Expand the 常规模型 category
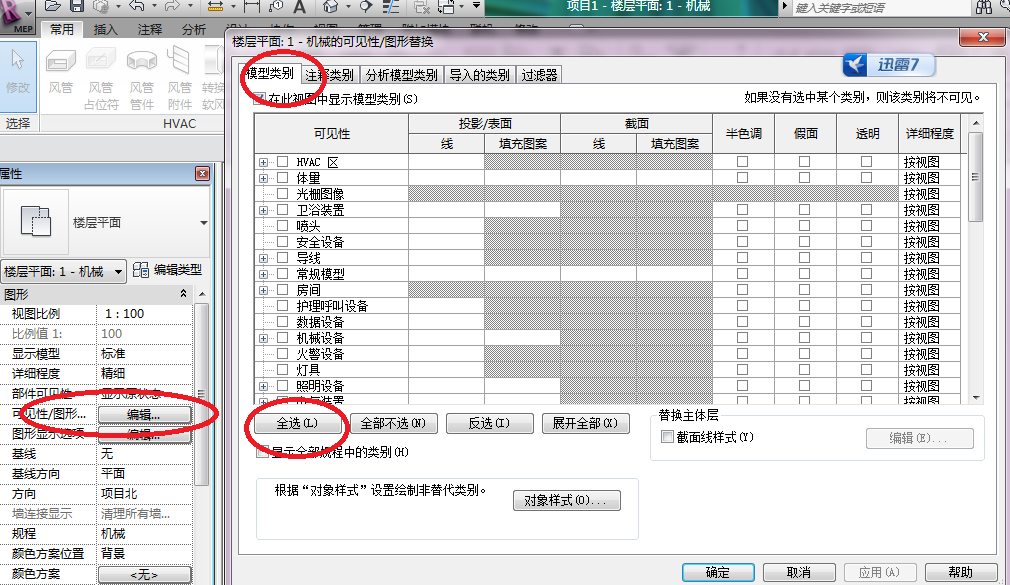The height and width of the screenshot is (585, 1010). click(x=263, y=274)
